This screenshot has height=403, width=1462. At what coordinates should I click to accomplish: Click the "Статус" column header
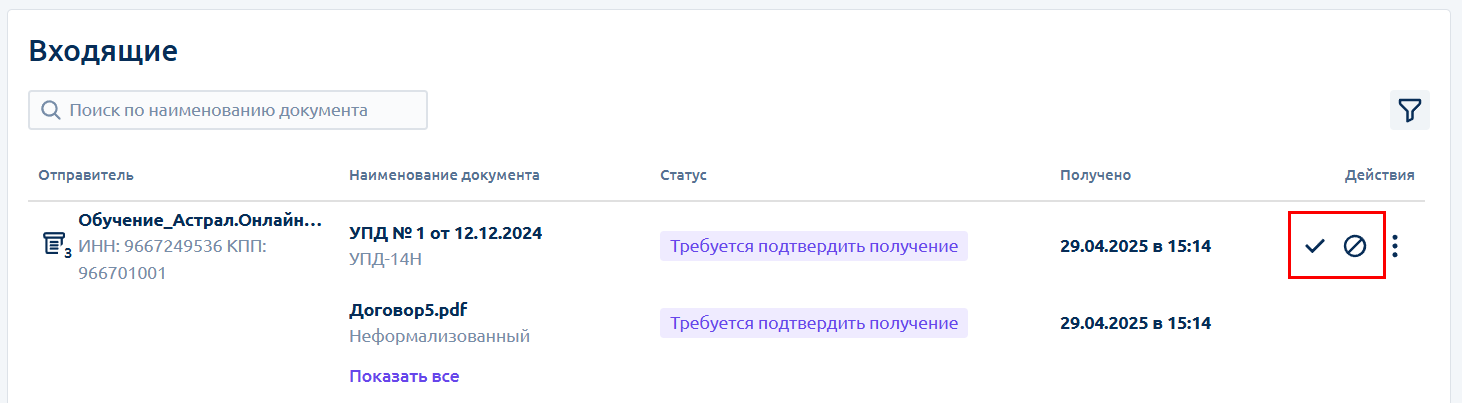683,175
